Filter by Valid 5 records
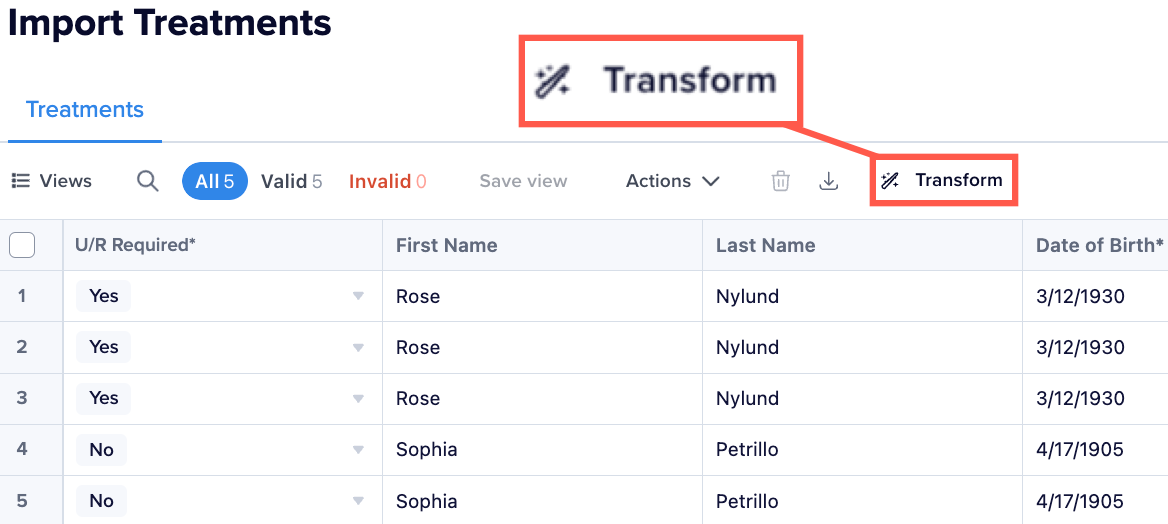 coord(291,181)
